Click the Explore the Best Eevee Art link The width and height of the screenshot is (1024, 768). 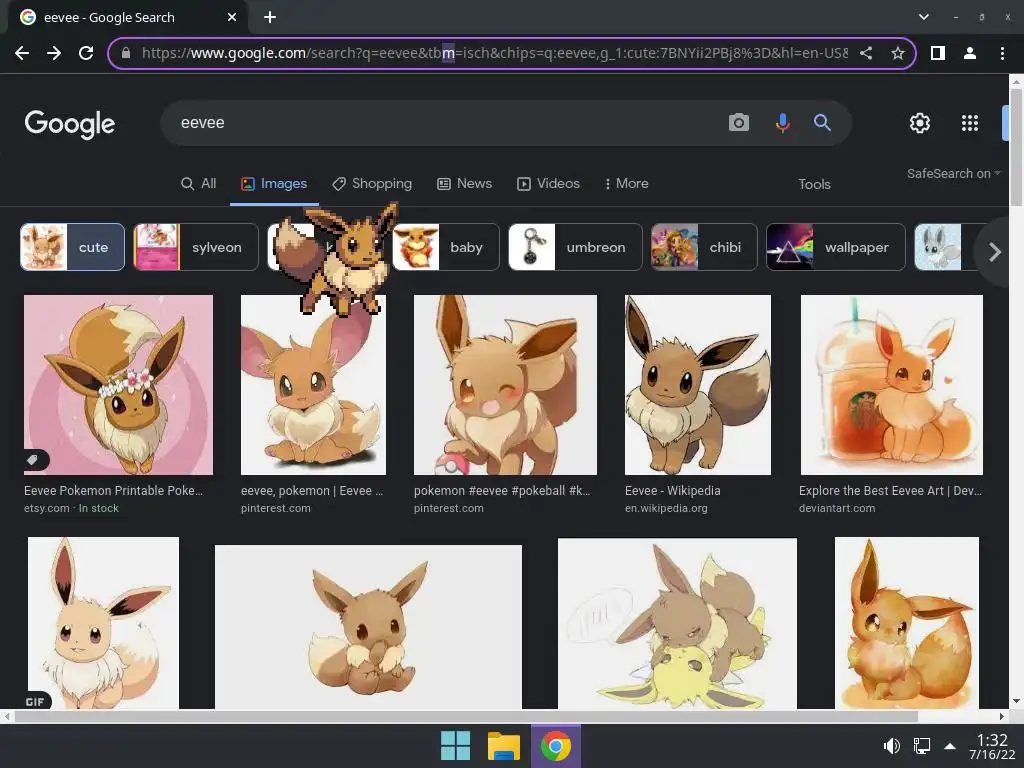tap(890, 490)
